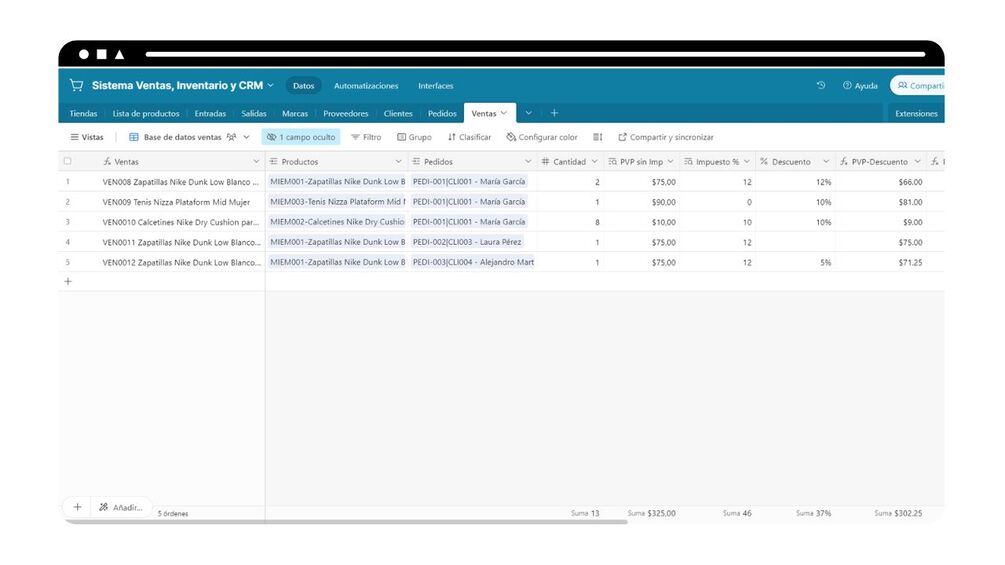The image size is (1005, 565).
Task: Expand the base name dropdown arrow
Action: coord(270,85)
